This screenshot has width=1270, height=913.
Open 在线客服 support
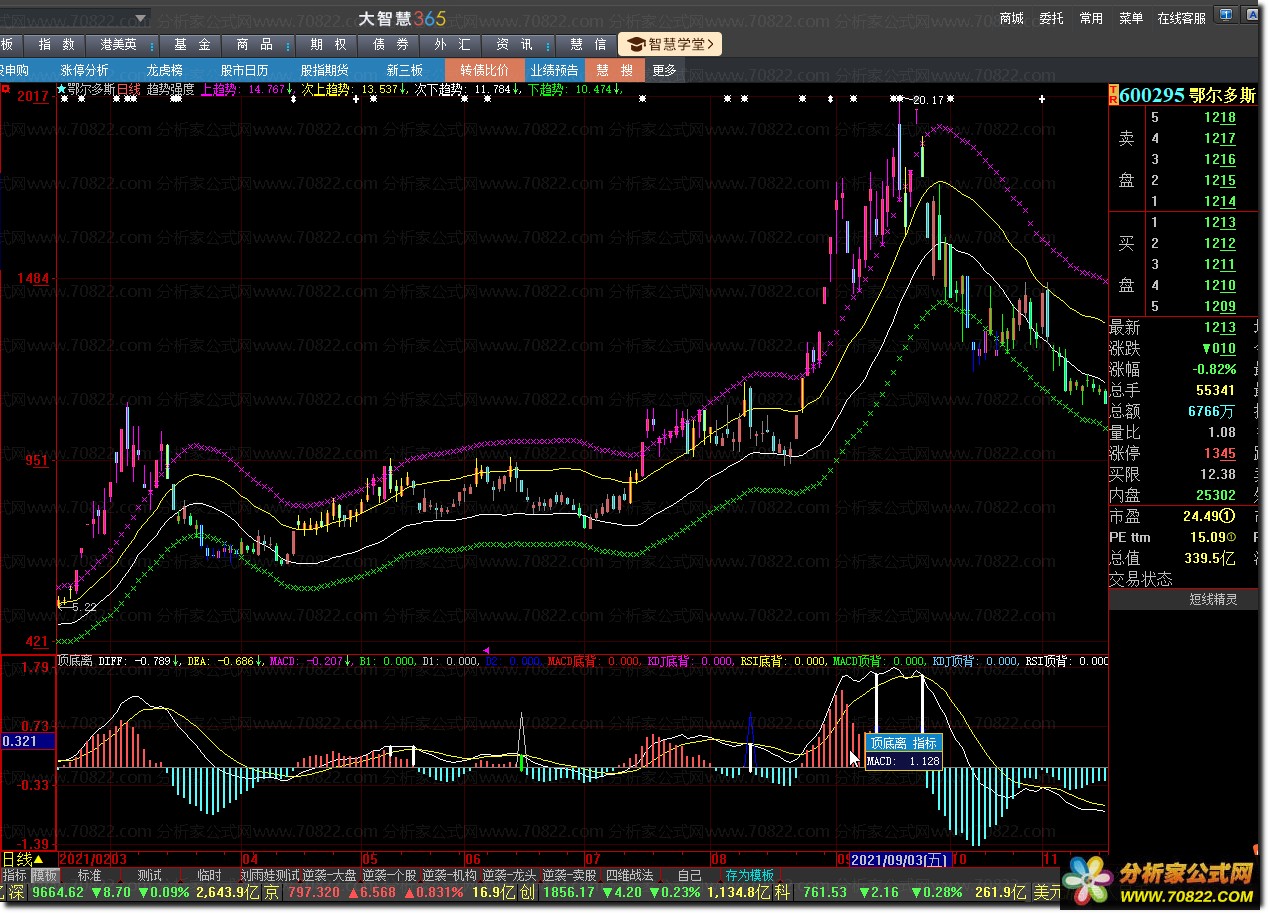(1182, 18)
